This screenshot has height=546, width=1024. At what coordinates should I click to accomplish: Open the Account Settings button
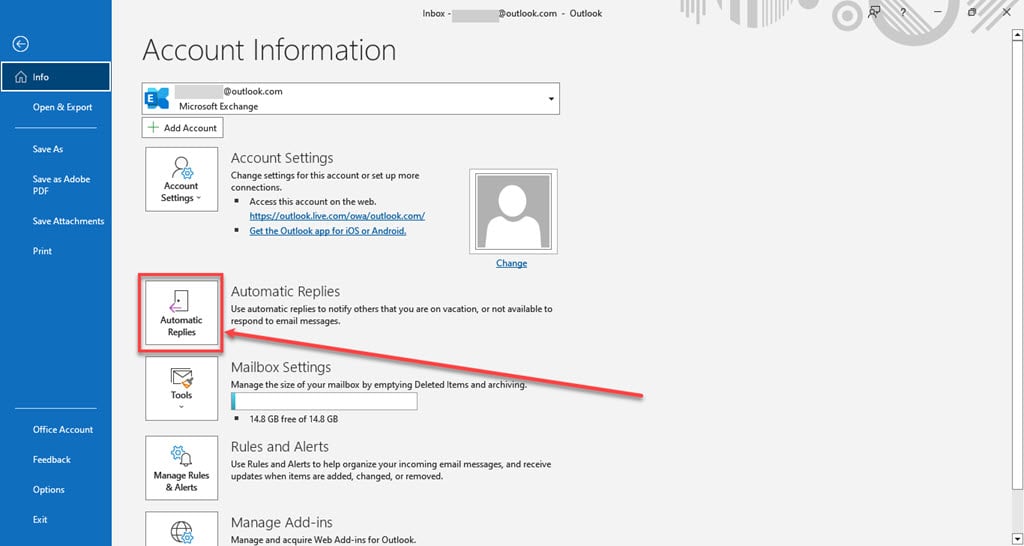(x=182, y=179)
